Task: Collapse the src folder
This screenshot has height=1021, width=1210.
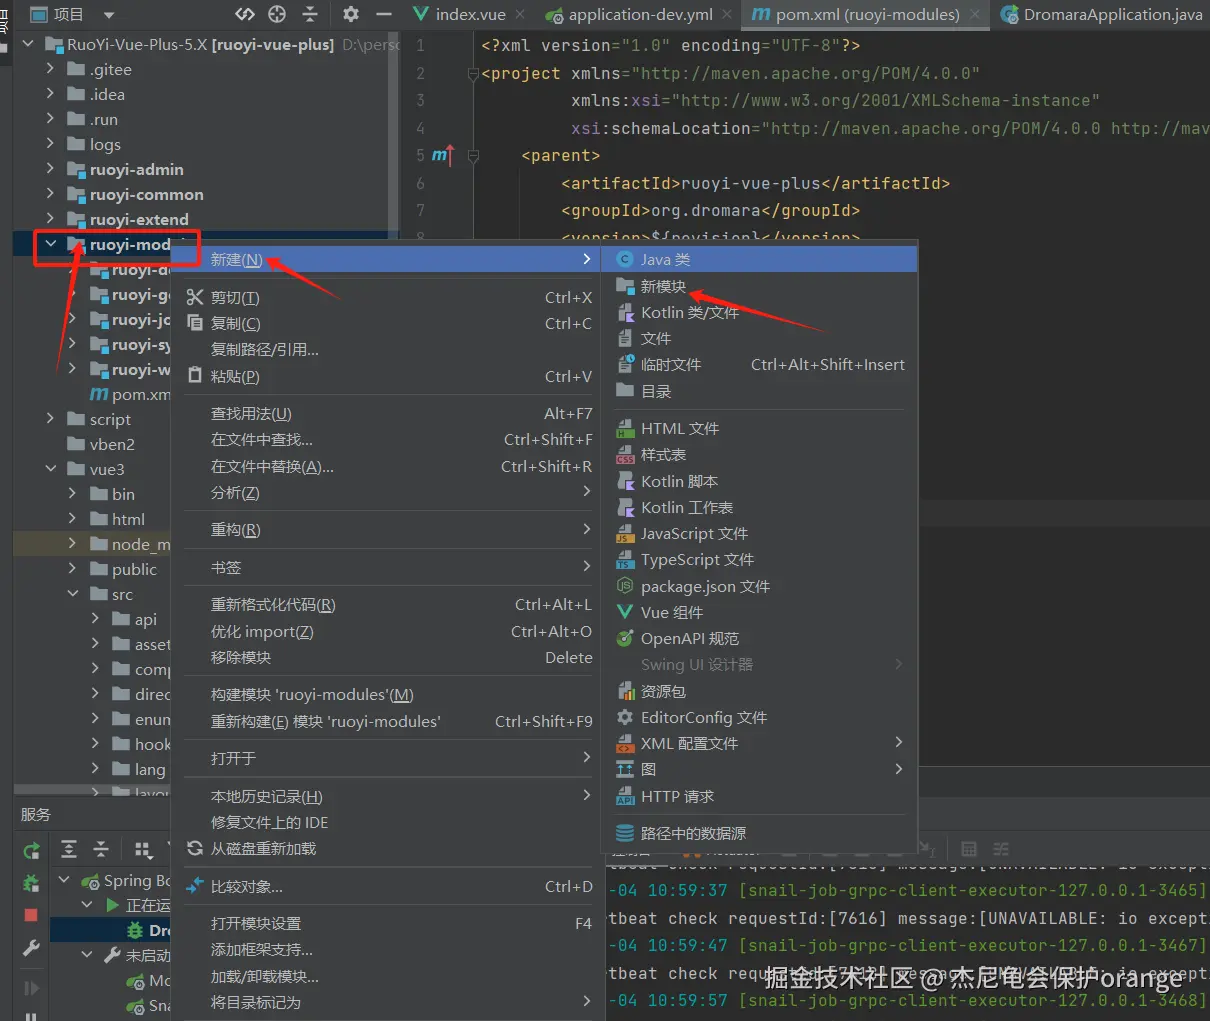Action: pyautogui.click(x=72, y=594)
